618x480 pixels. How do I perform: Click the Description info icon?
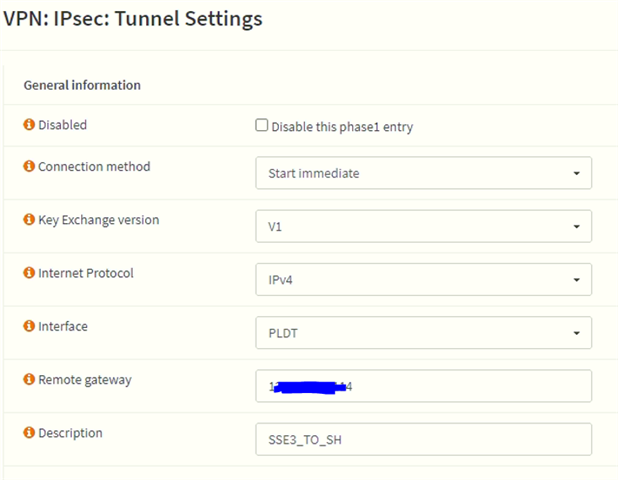coord(29,432)
